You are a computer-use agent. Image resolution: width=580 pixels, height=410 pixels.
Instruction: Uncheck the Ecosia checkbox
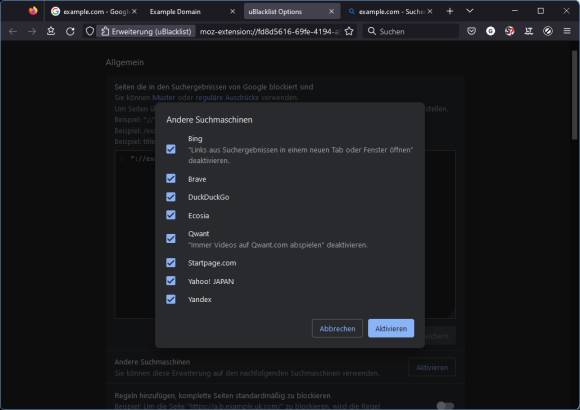(171, 215)
